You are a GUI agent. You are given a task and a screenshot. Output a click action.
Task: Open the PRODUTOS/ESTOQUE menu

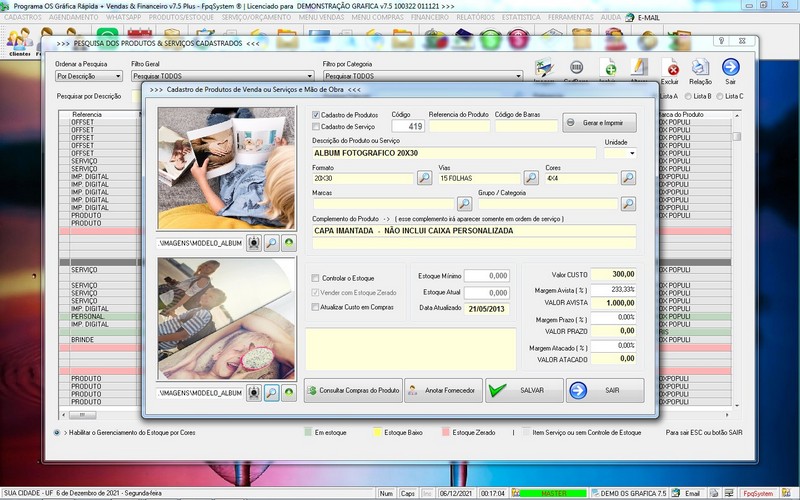pos(181,17)
